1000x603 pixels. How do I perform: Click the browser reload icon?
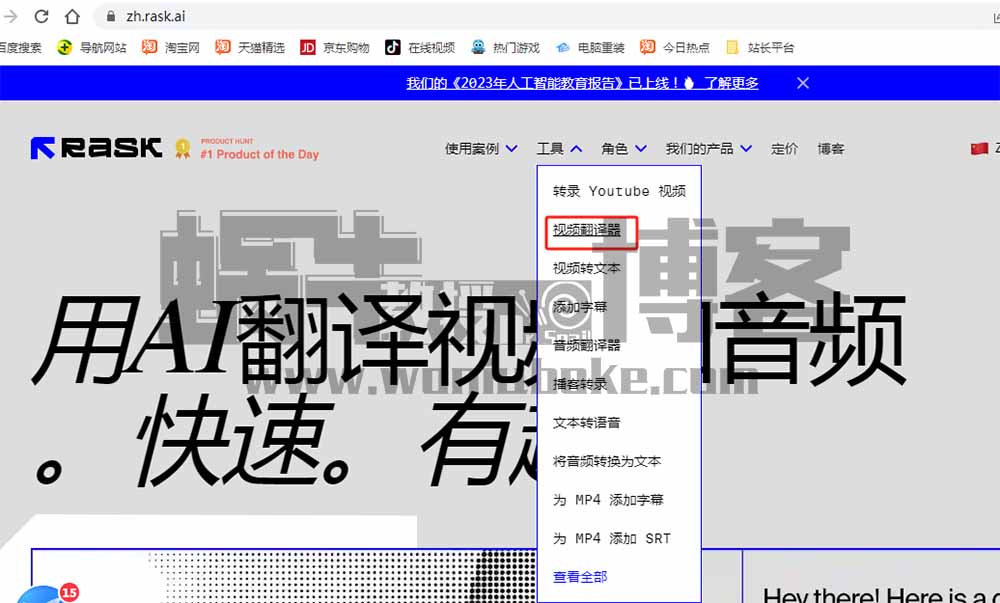click(42, 16)
